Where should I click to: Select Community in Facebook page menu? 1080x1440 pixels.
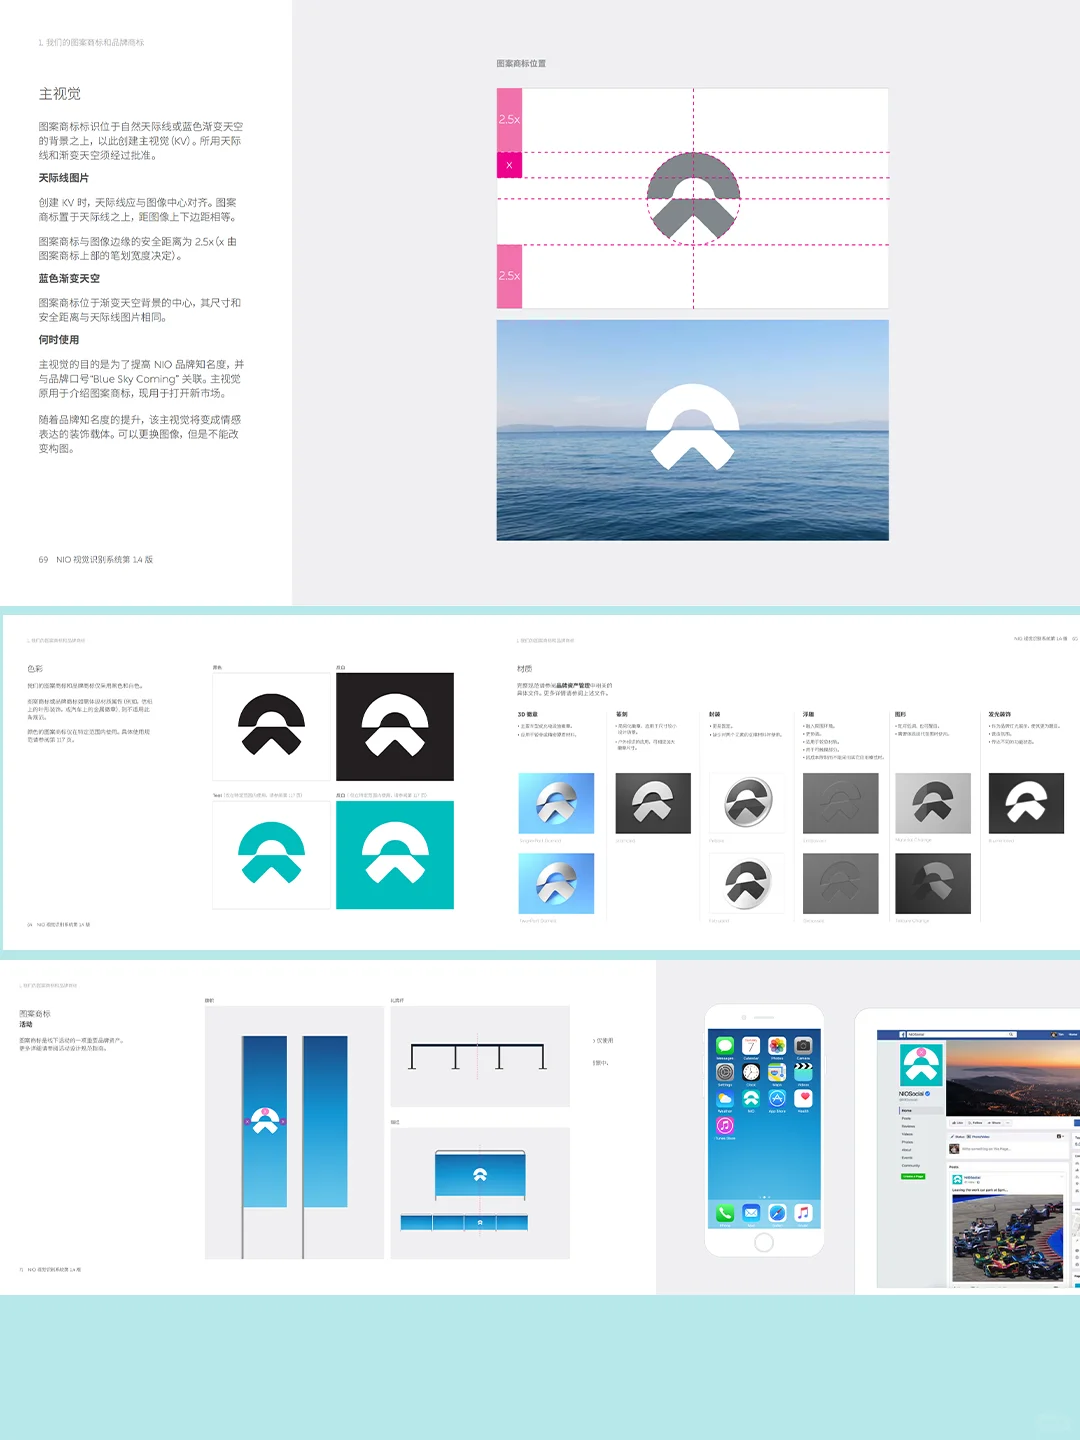[x=910, y=1165]
